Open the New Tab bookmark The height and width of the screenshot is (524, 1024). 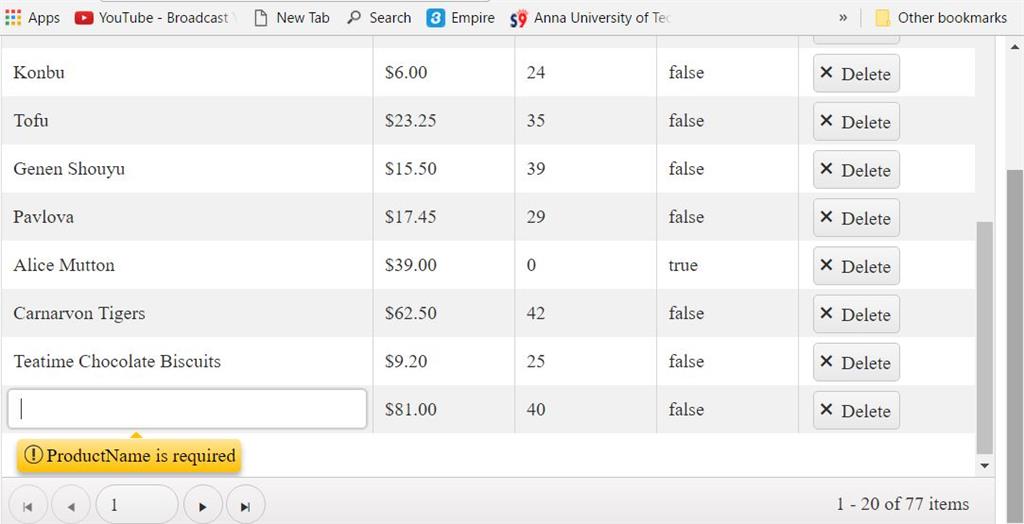point(291,17)
